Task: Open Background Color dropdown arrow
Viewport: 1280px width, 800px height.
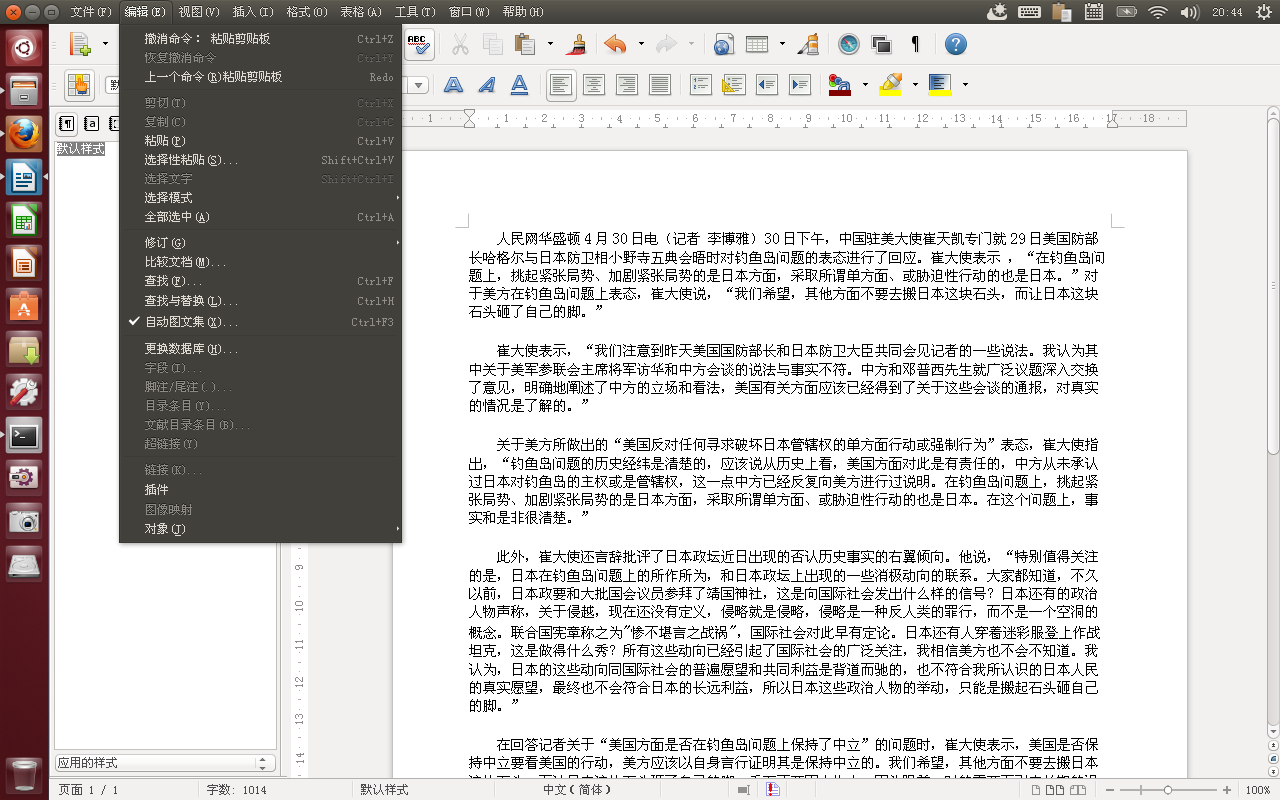Action: [x=965, y=85]
